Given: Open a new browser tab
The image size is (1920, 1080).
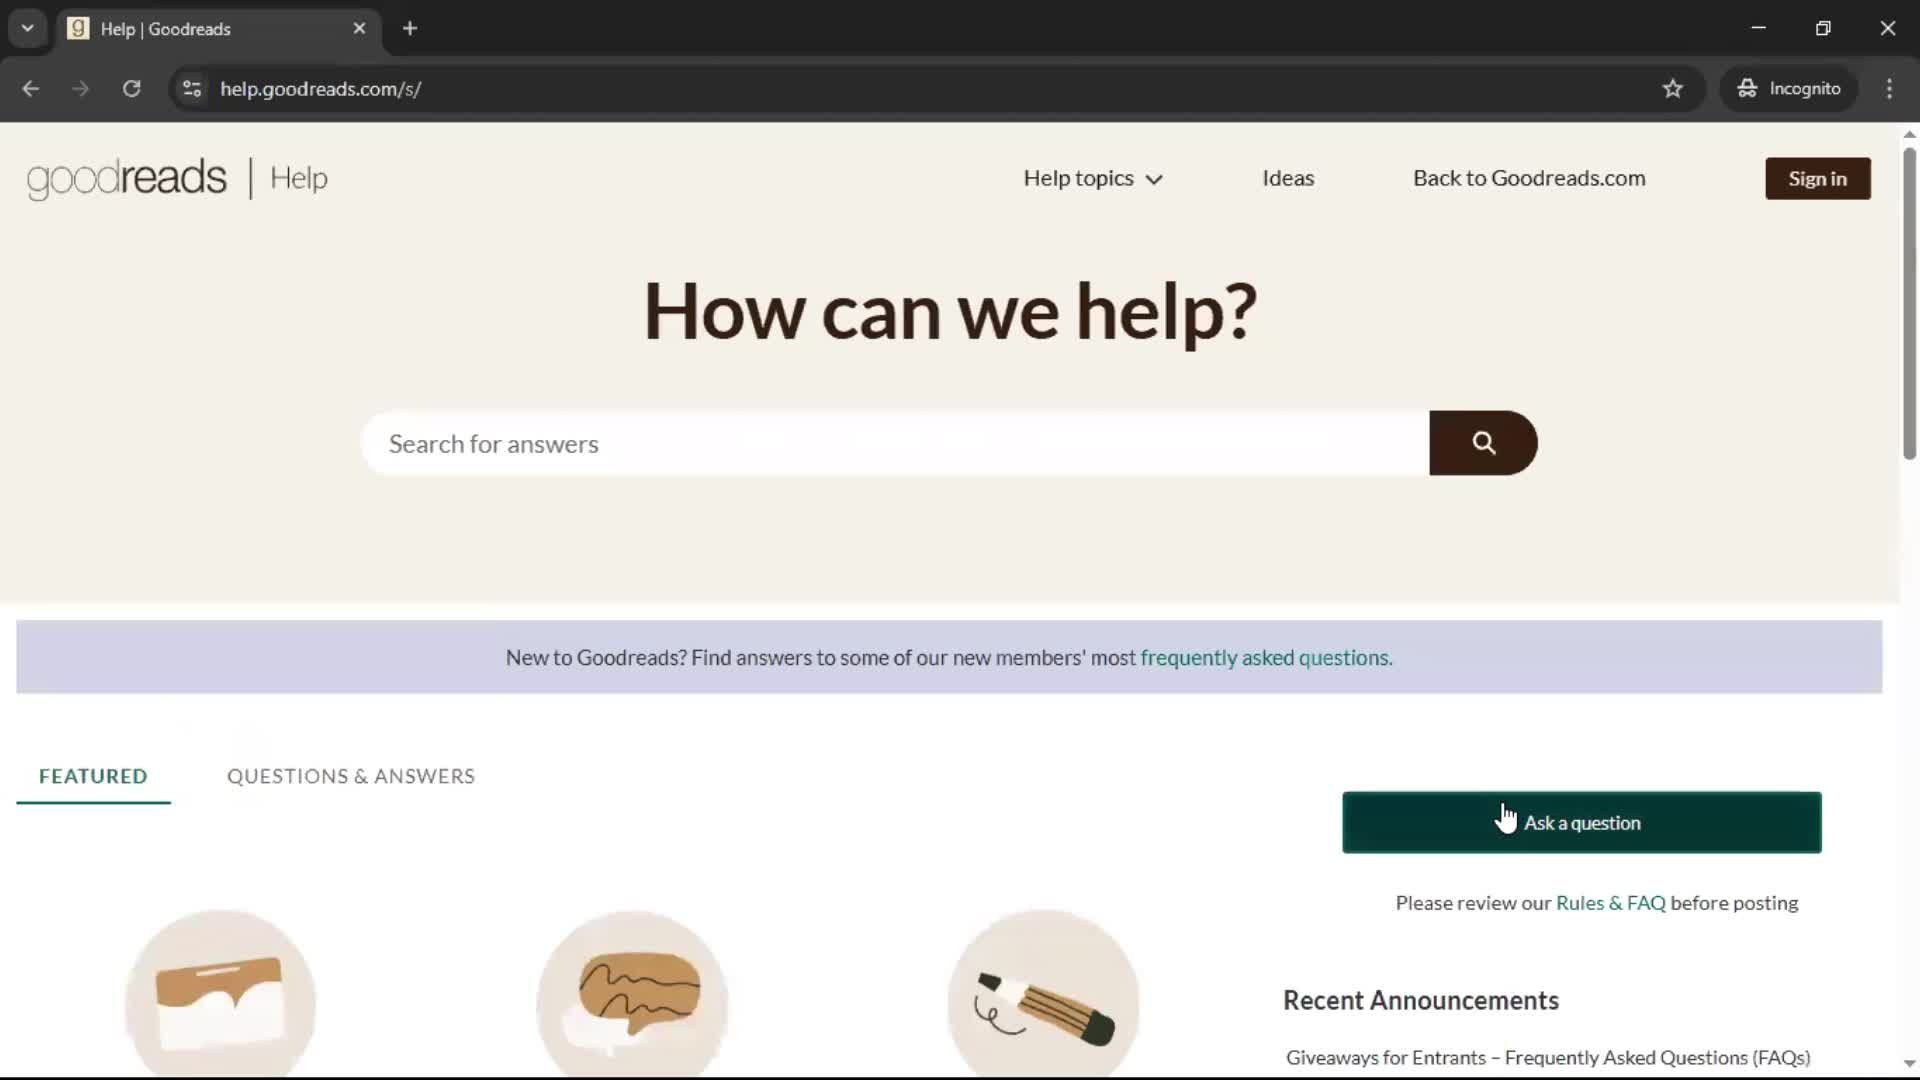Looking at the screenshot, I should pyautogui.click(x=410, y=28).
